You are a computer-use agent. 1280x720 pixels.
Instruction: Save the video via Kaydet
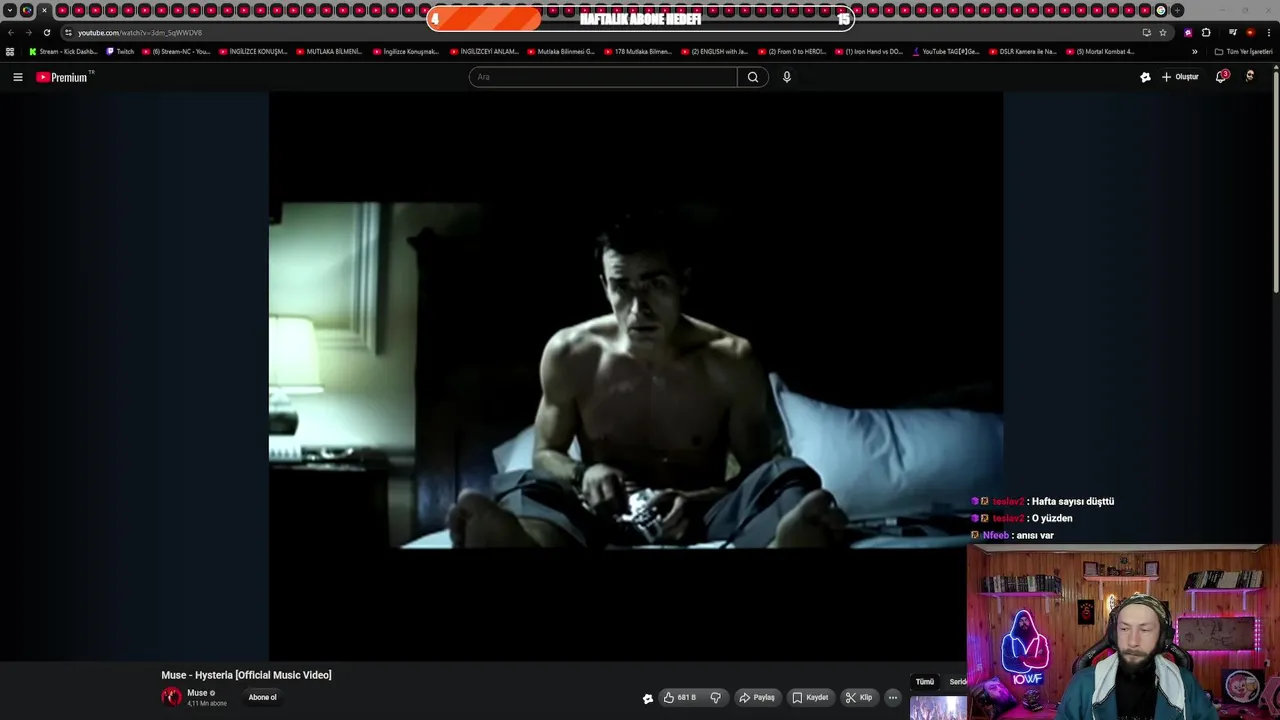coord(810,697)
